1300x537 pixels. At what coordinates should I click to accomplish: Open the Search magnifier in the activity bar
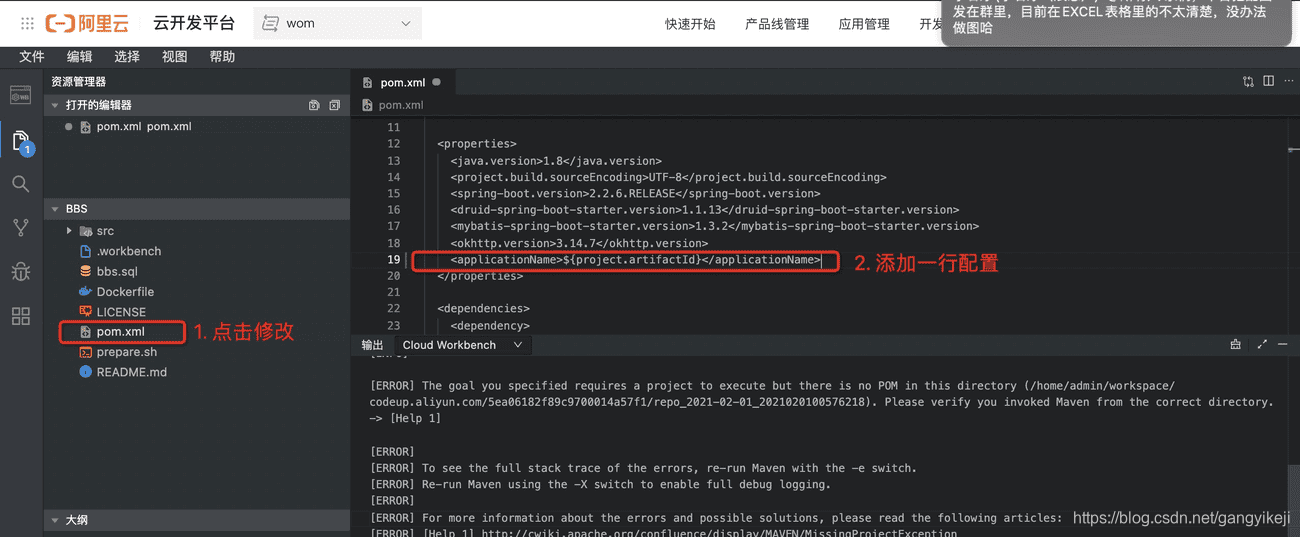point(20,184)
